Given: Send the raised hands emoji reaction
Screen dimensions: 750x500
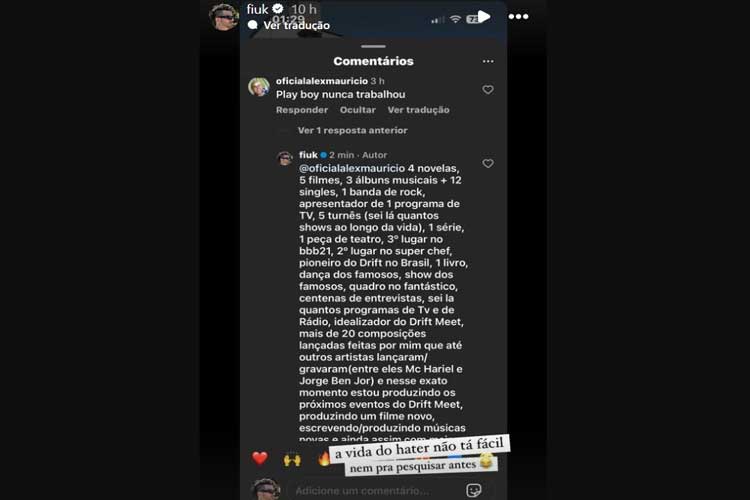Looking at the screenshot, I should [x=292, y=459].
